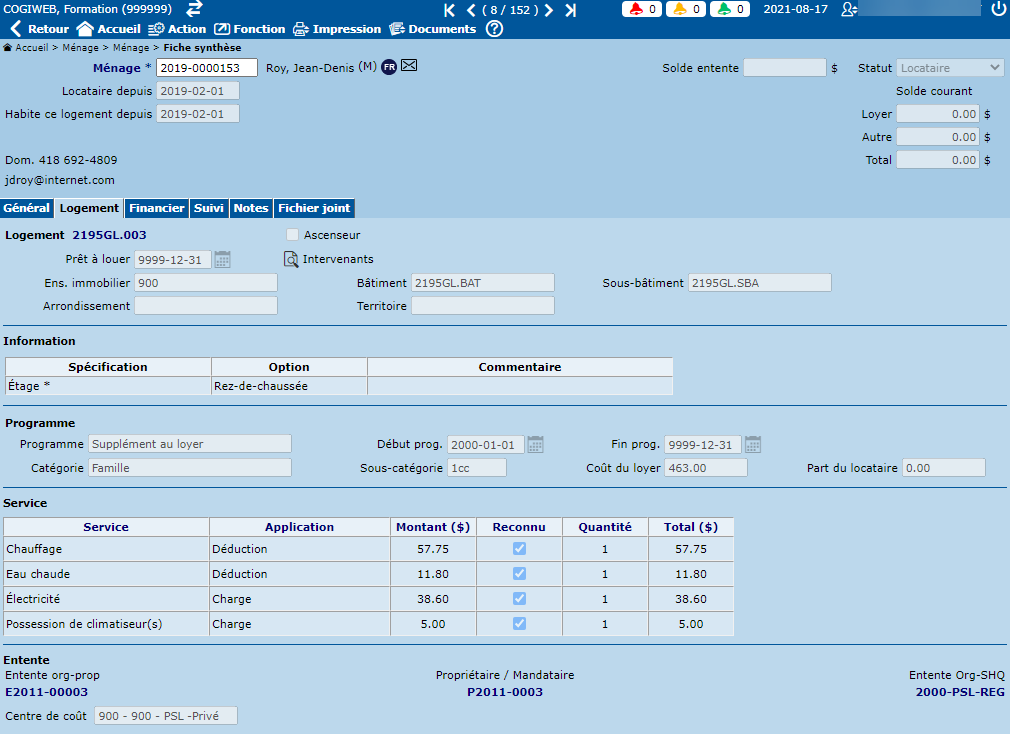
Task: Open calendar for Prêt à louer date
Action: (x=223, y=260)
